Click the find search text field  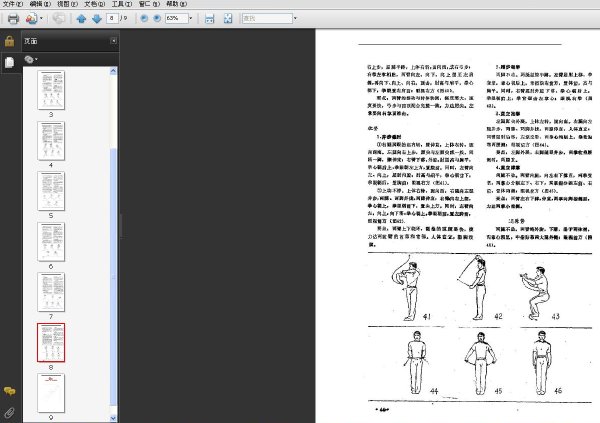click(267, 18)
